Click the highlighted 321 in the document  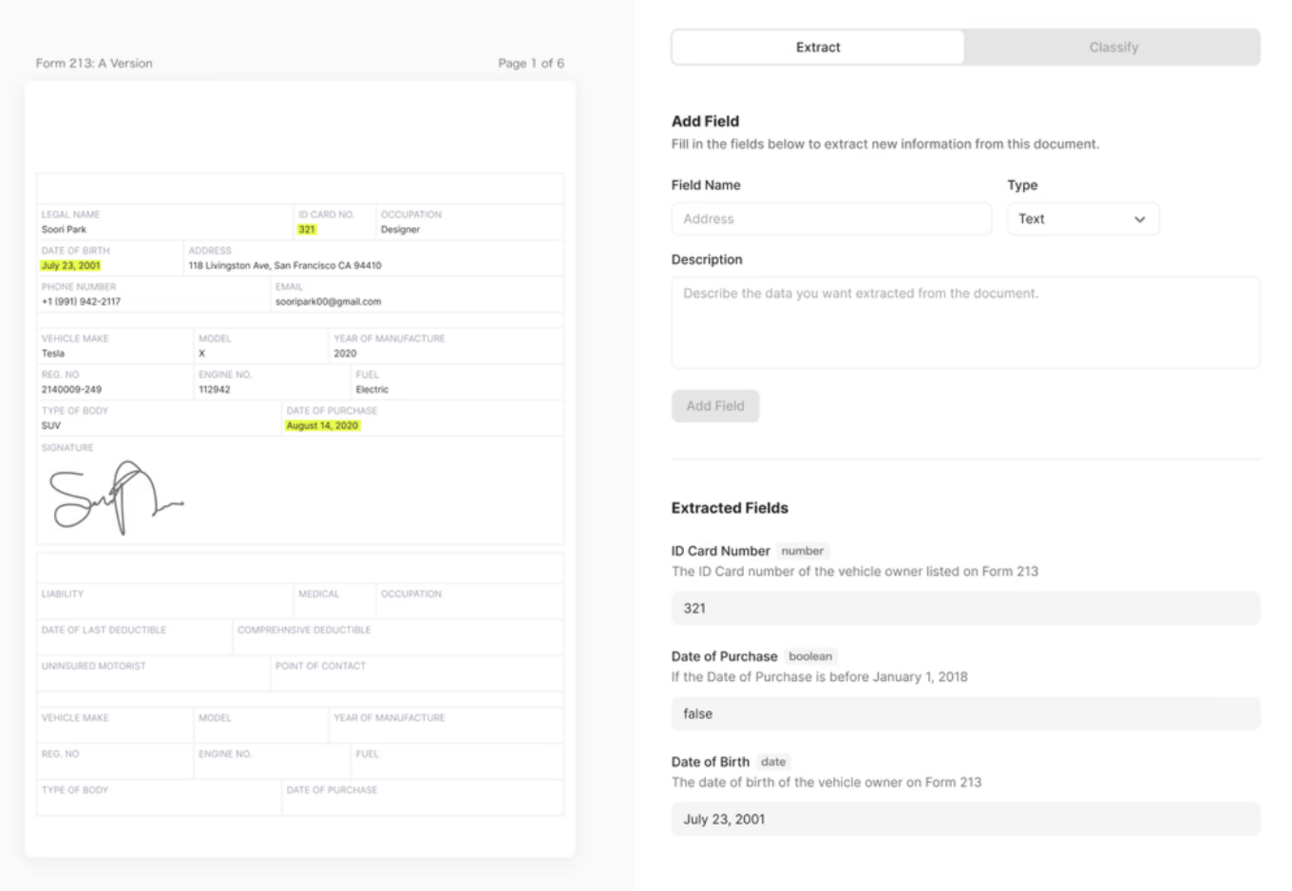coord(306,230)
